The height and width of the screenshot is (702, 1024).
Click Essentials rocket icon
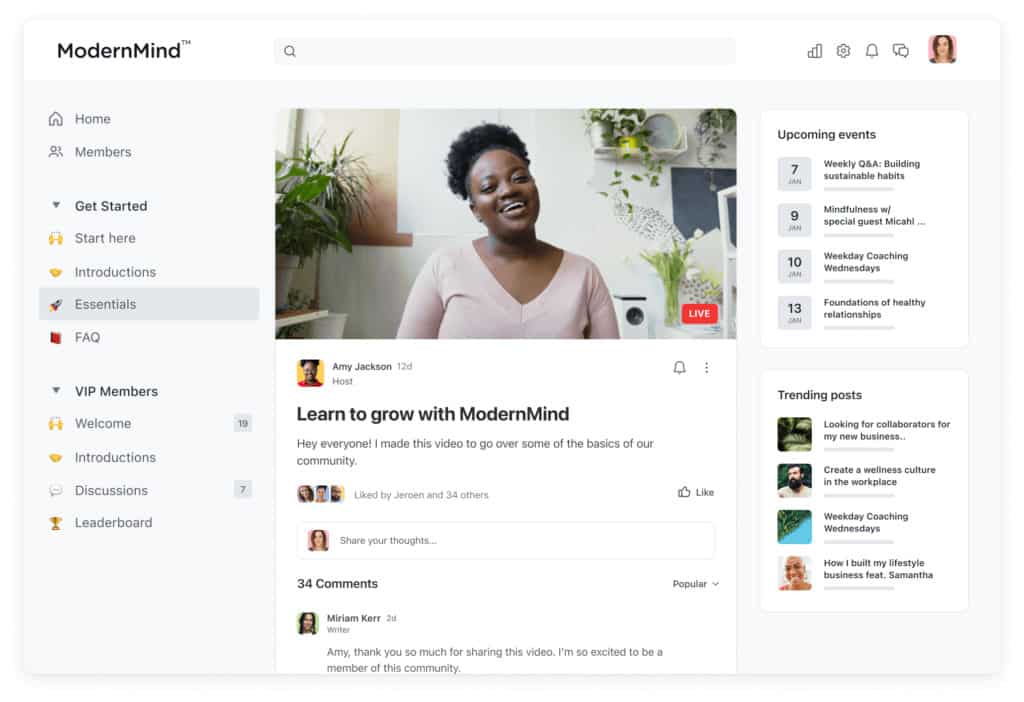(x=56, y=304)
